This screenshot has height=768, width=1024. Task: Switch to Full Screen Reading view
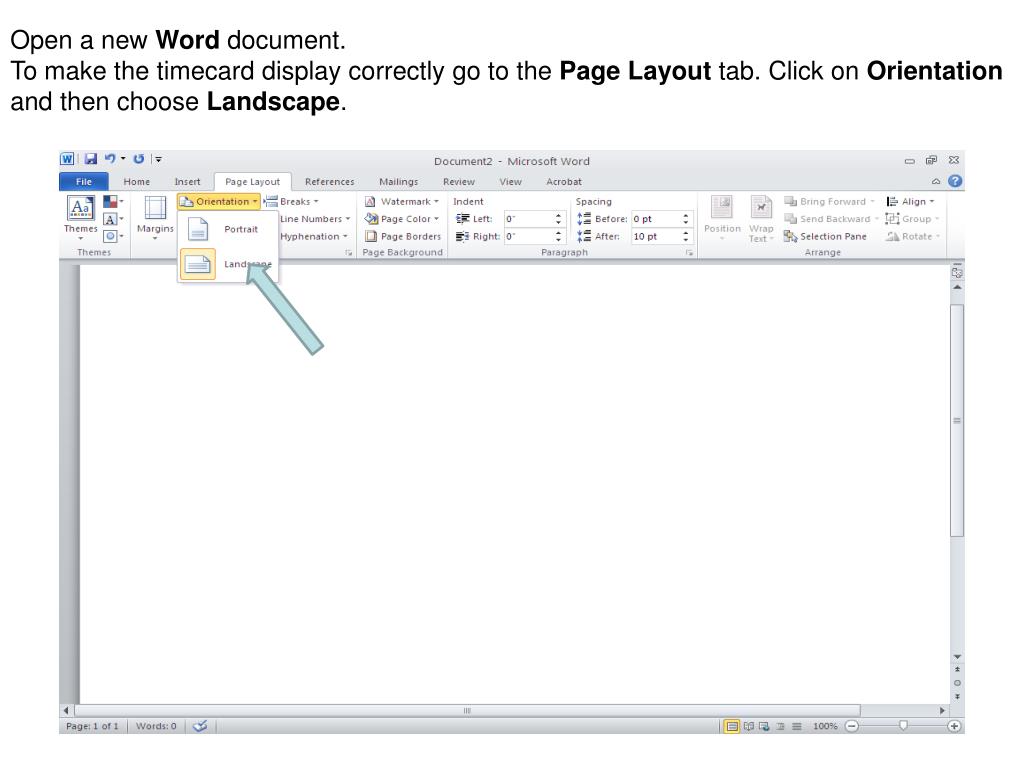(x=748, y=726)
